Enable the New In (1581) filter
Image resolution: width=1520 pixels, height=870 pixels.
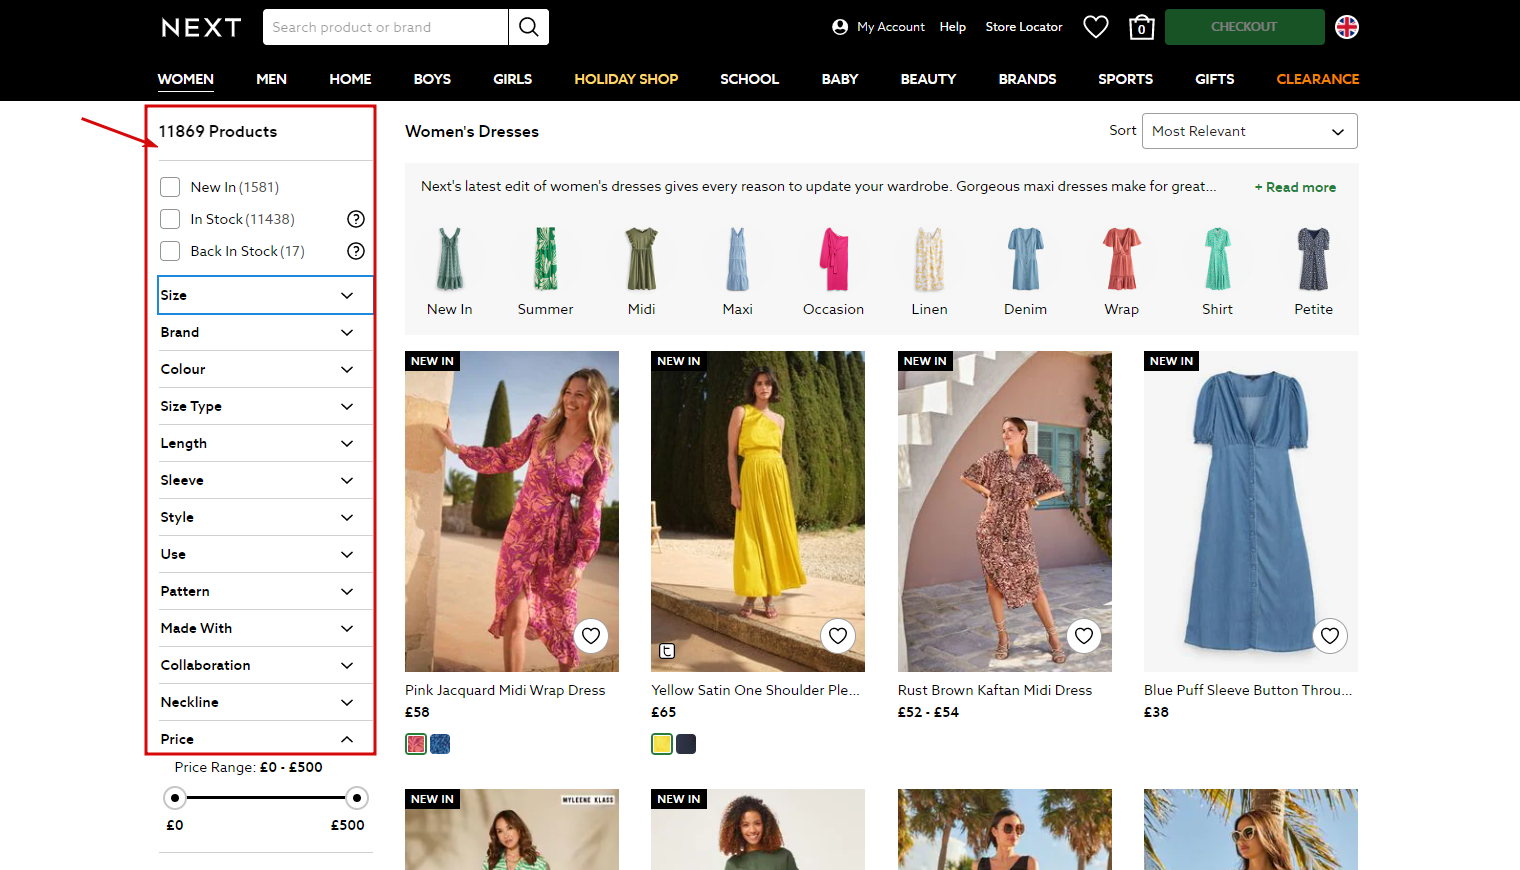pyautogui.click(x=170, y=186)
